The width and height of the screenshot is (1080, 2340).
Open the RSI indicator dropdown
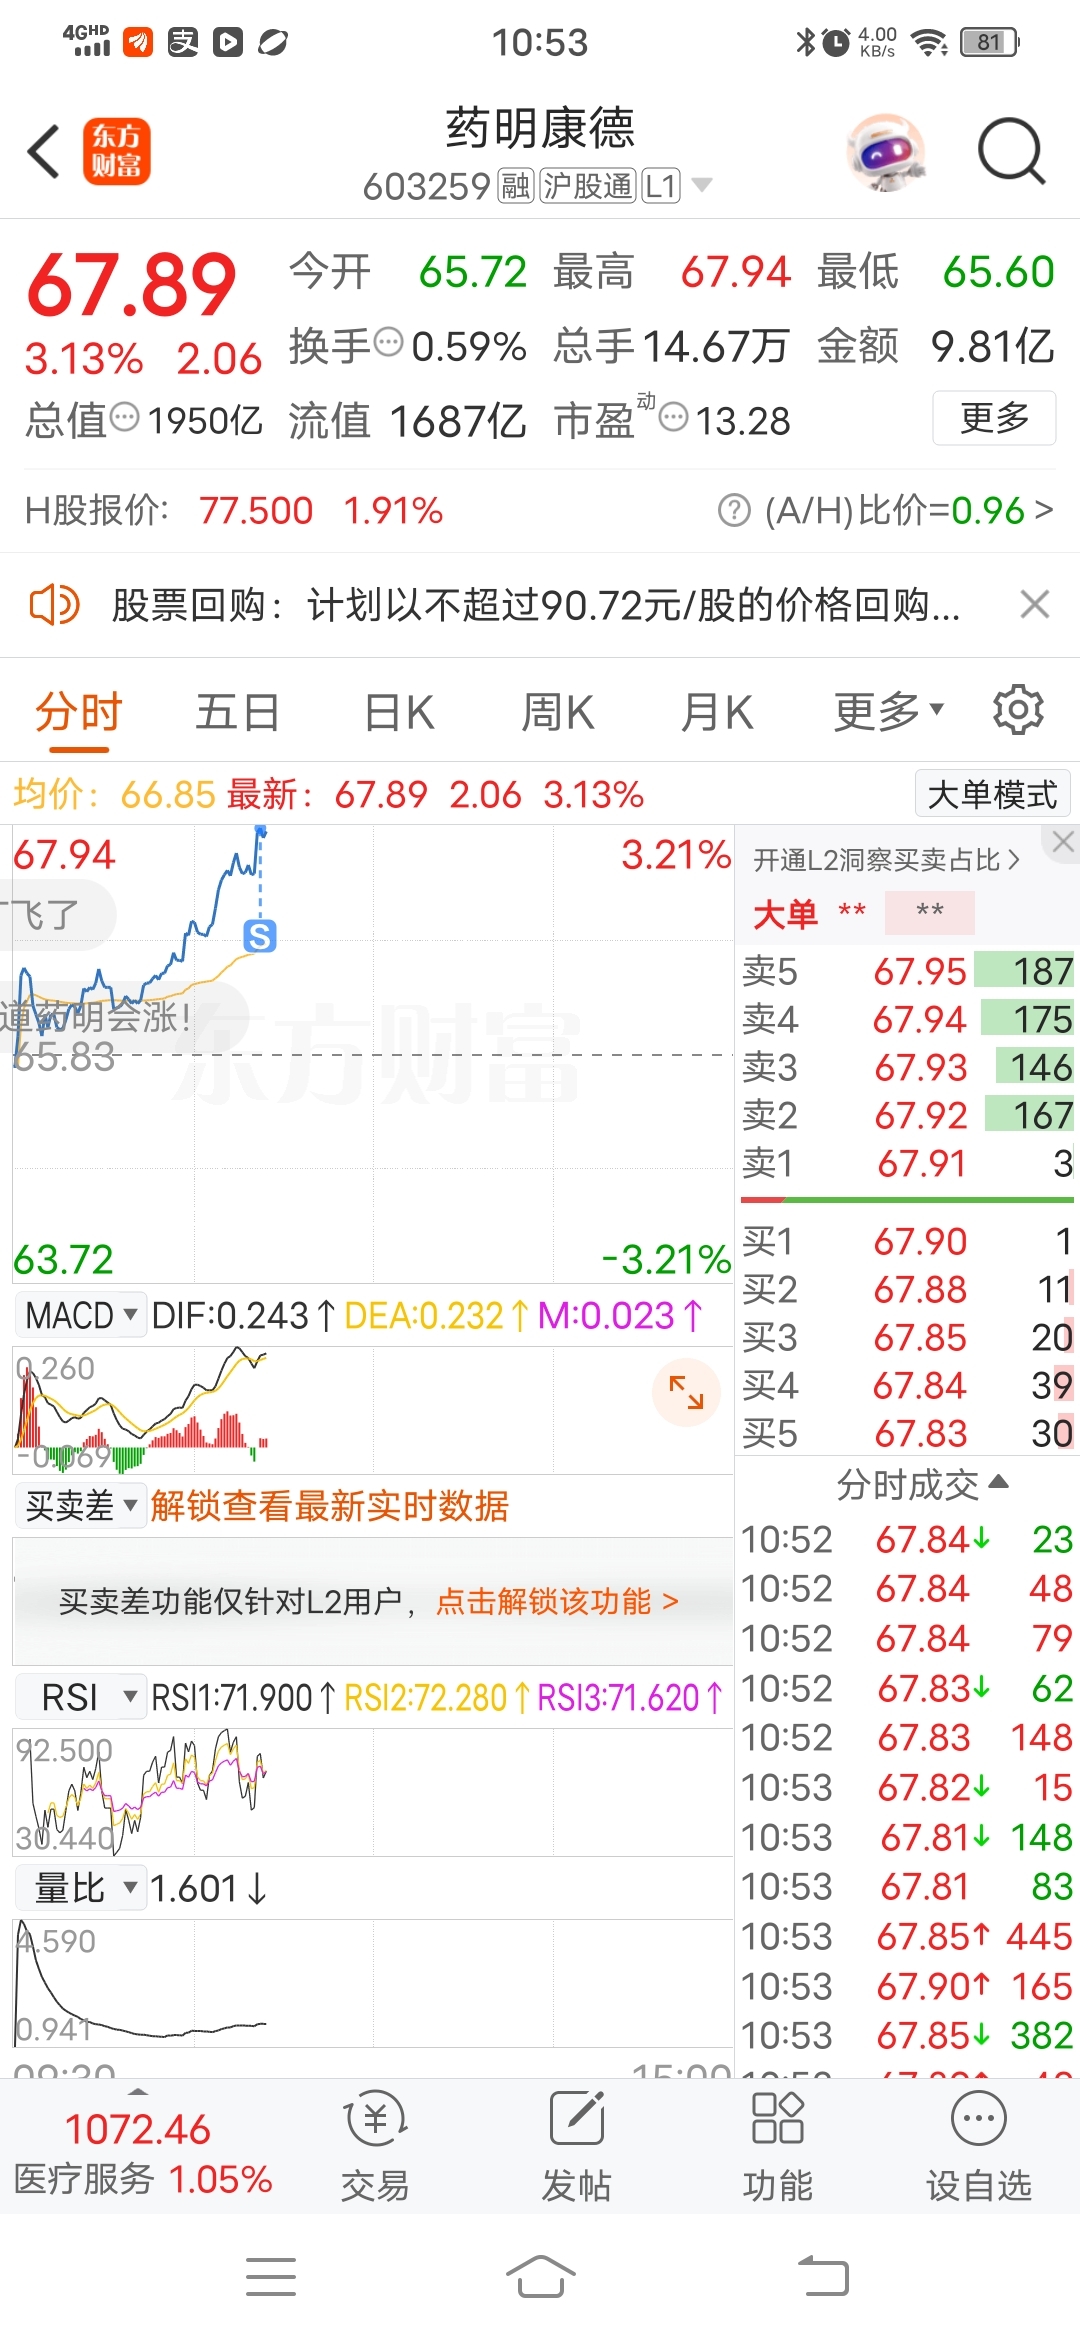click(81, 1697)
